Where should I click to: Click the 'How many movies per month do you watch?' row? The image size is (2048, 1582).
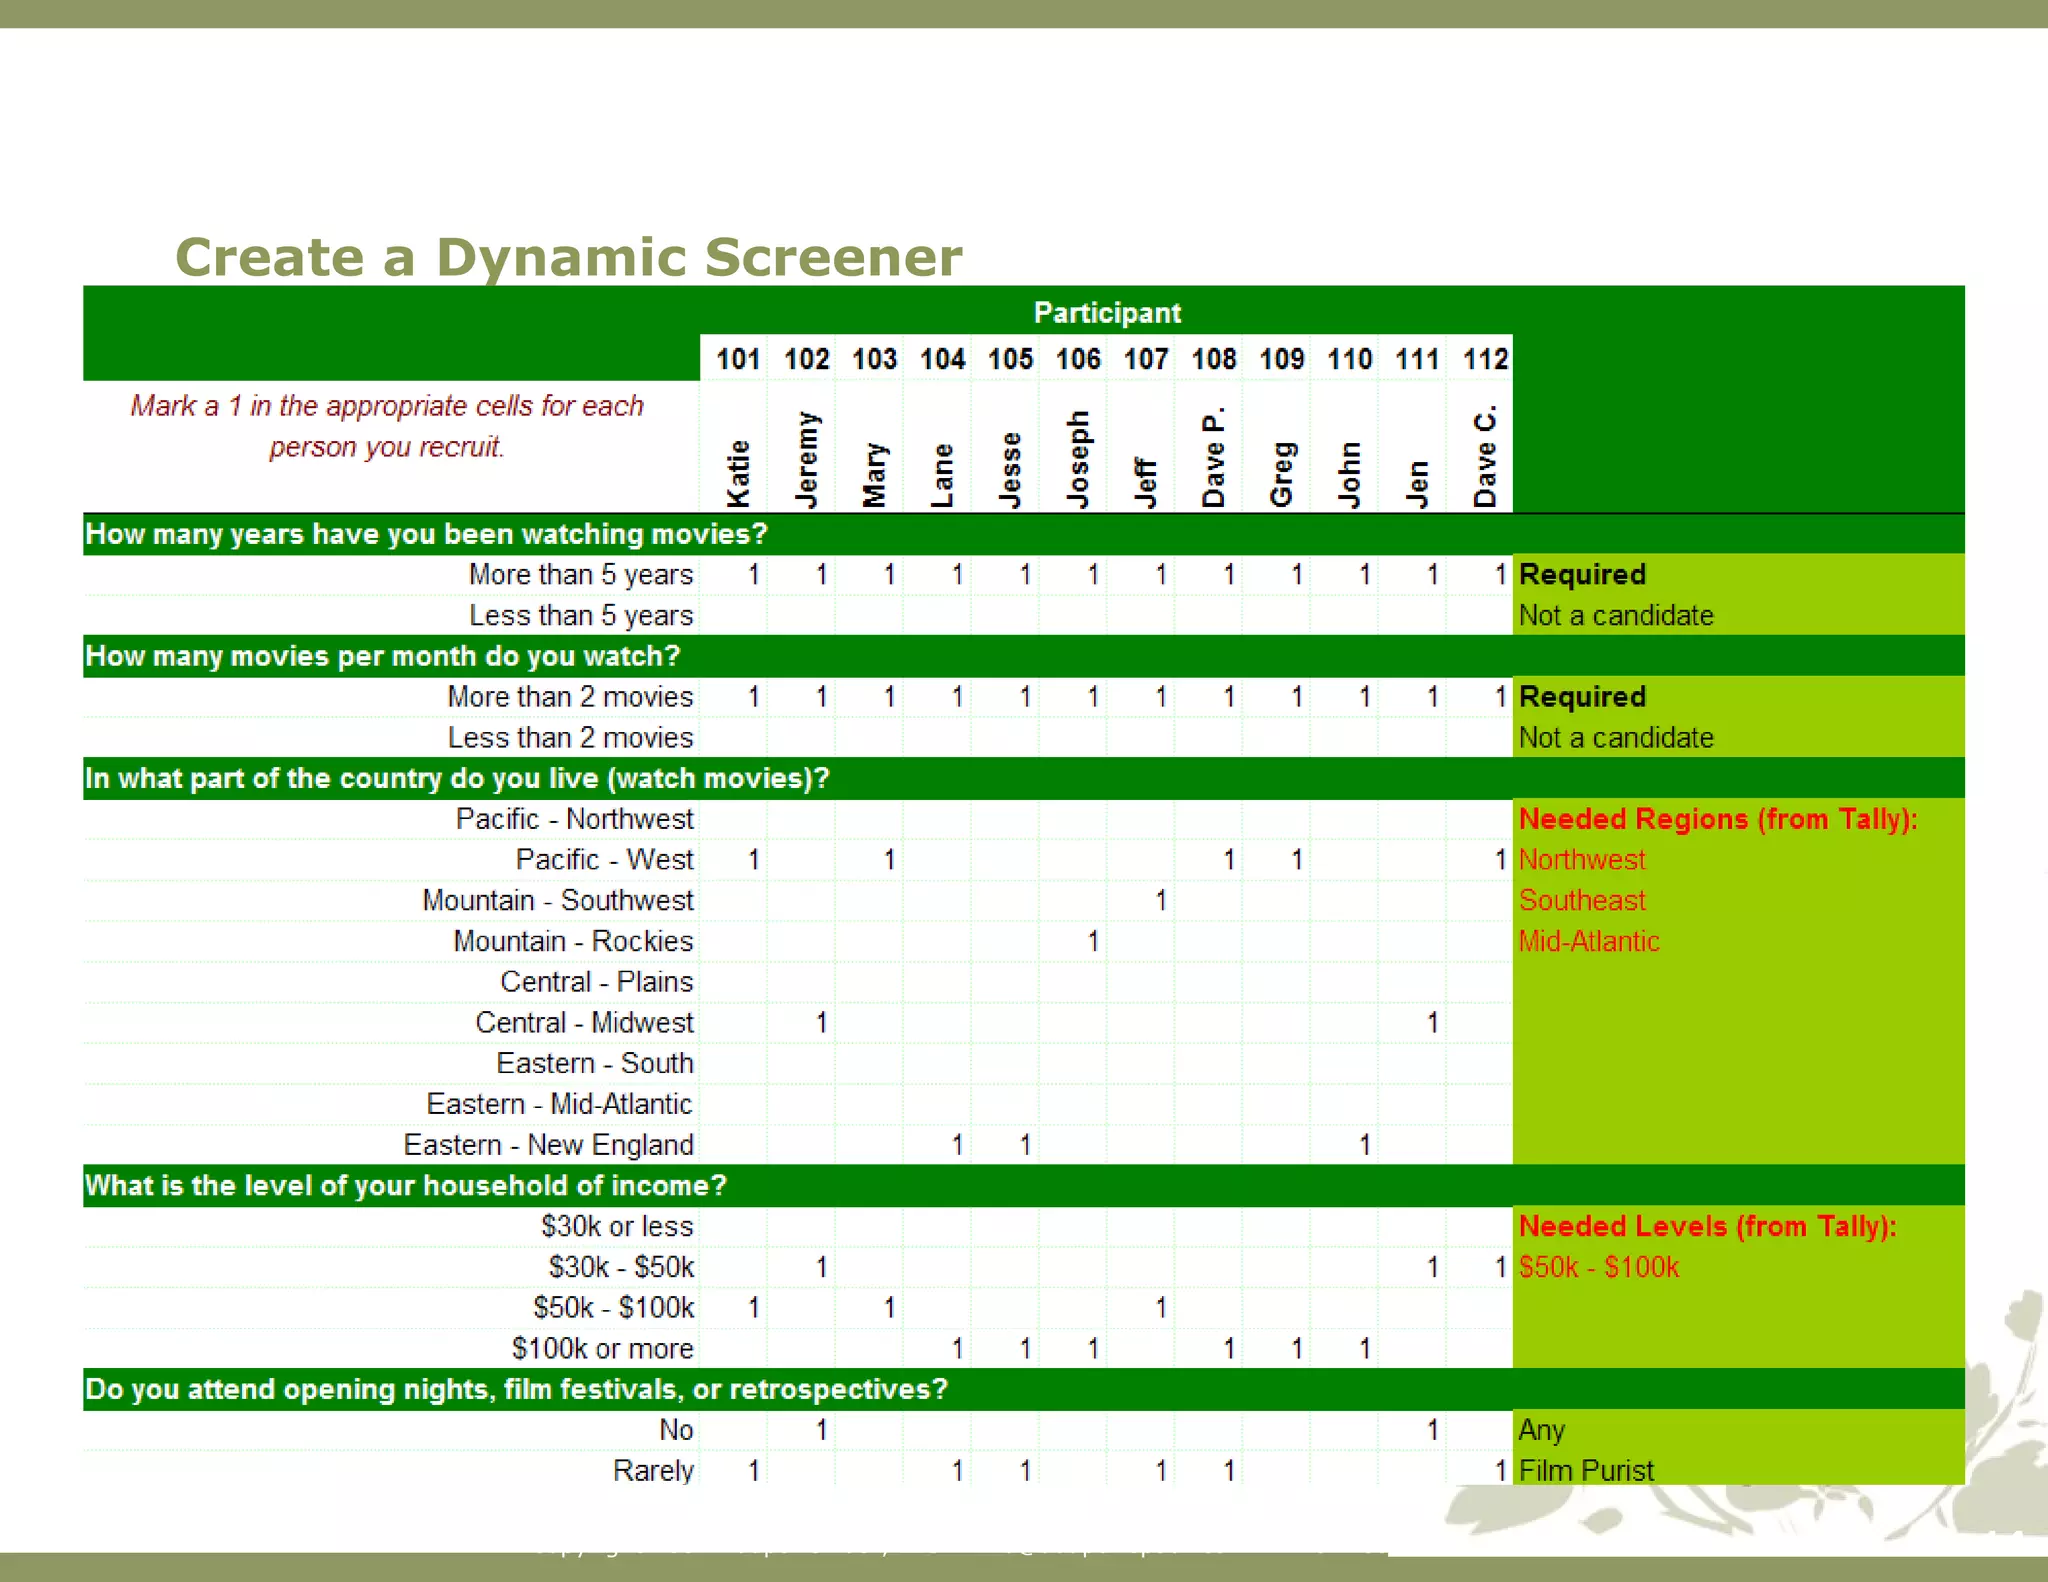tap(1024, 656)
